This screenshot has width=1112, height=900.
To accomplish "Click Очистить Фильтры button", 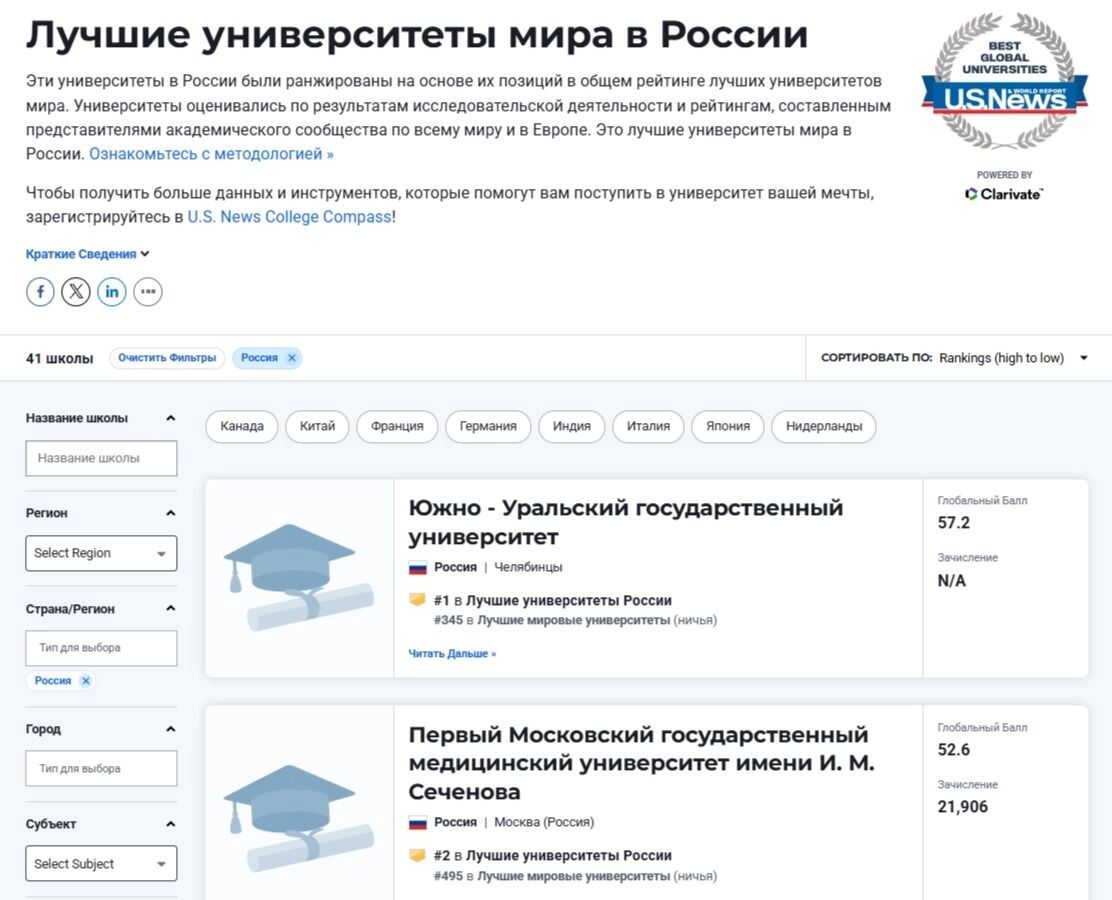I will pyautogui.click(x=167, y=358).
